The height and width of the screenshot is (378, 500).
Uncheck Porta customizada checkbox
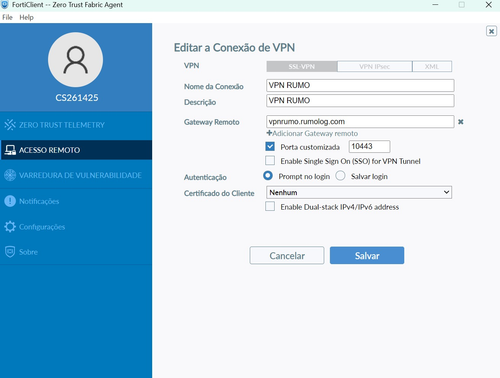click(270, 146)
